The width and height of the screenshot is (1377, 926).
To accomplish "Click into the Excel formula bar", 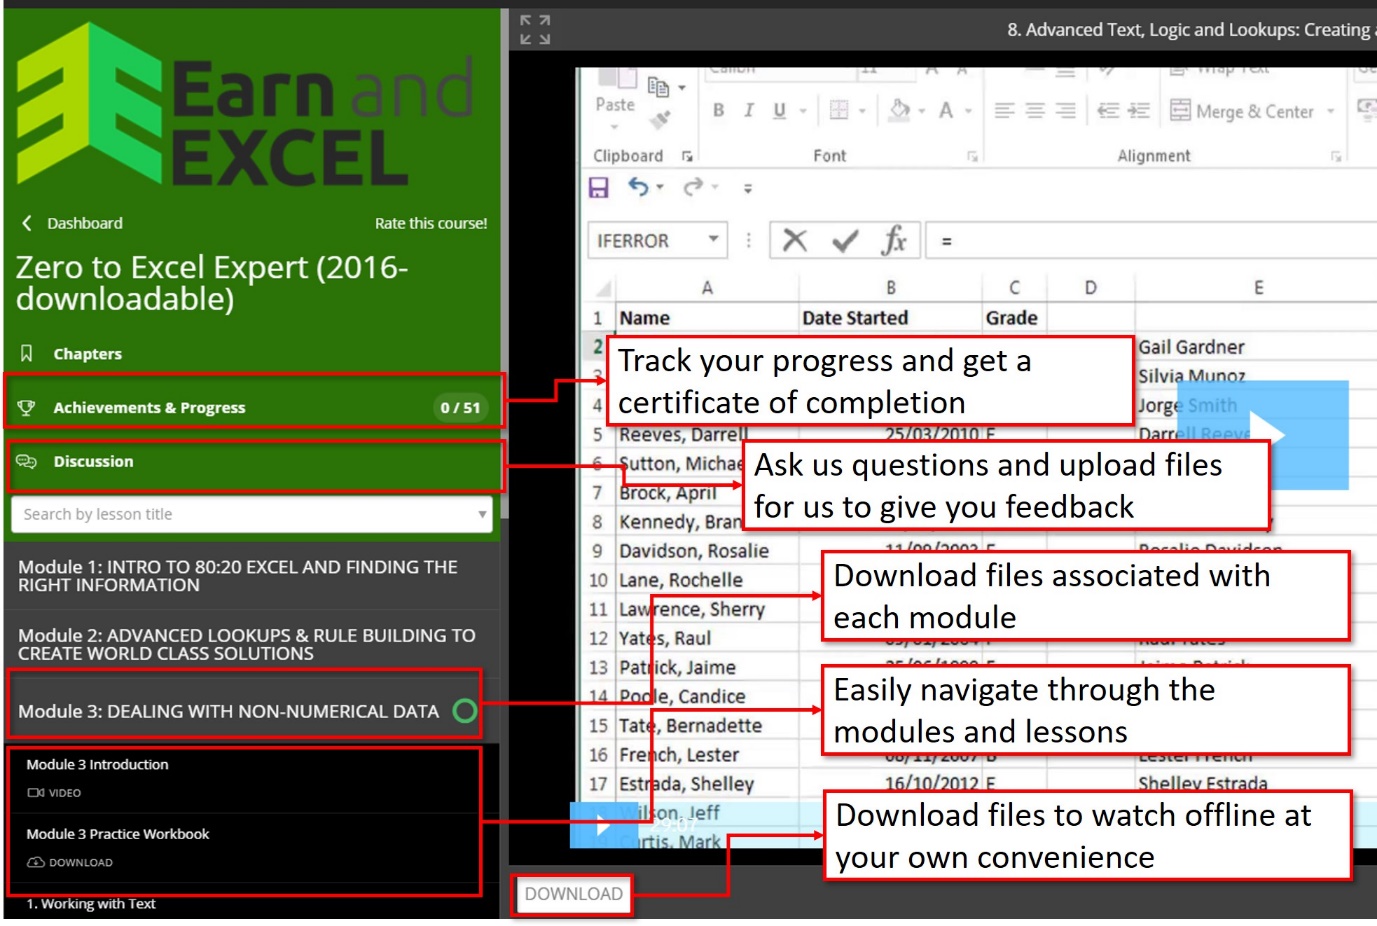I will [x=1152, y=240].
